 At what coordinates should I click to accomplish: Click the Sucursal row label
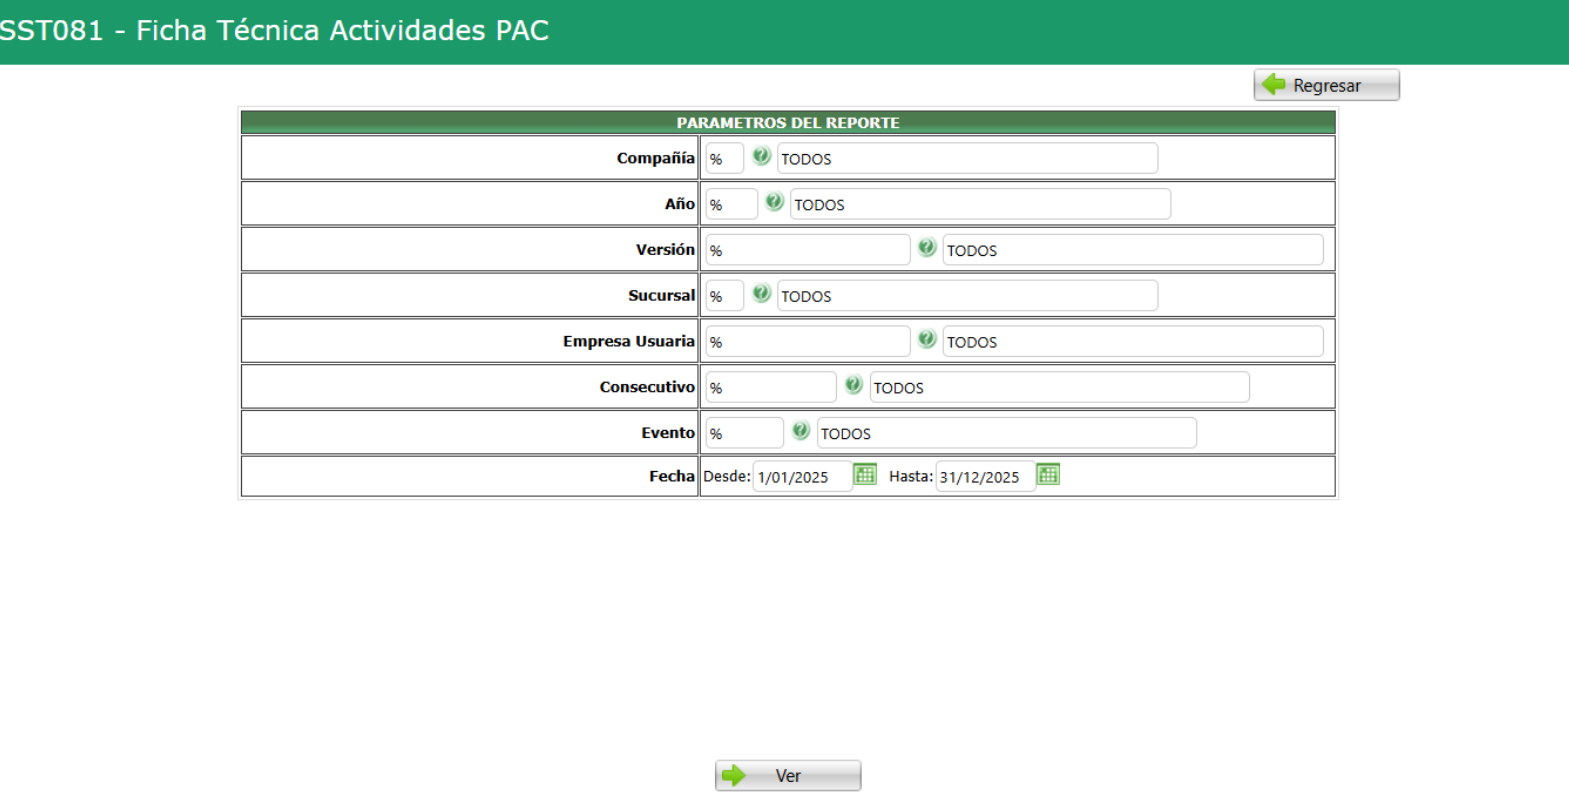661,296
